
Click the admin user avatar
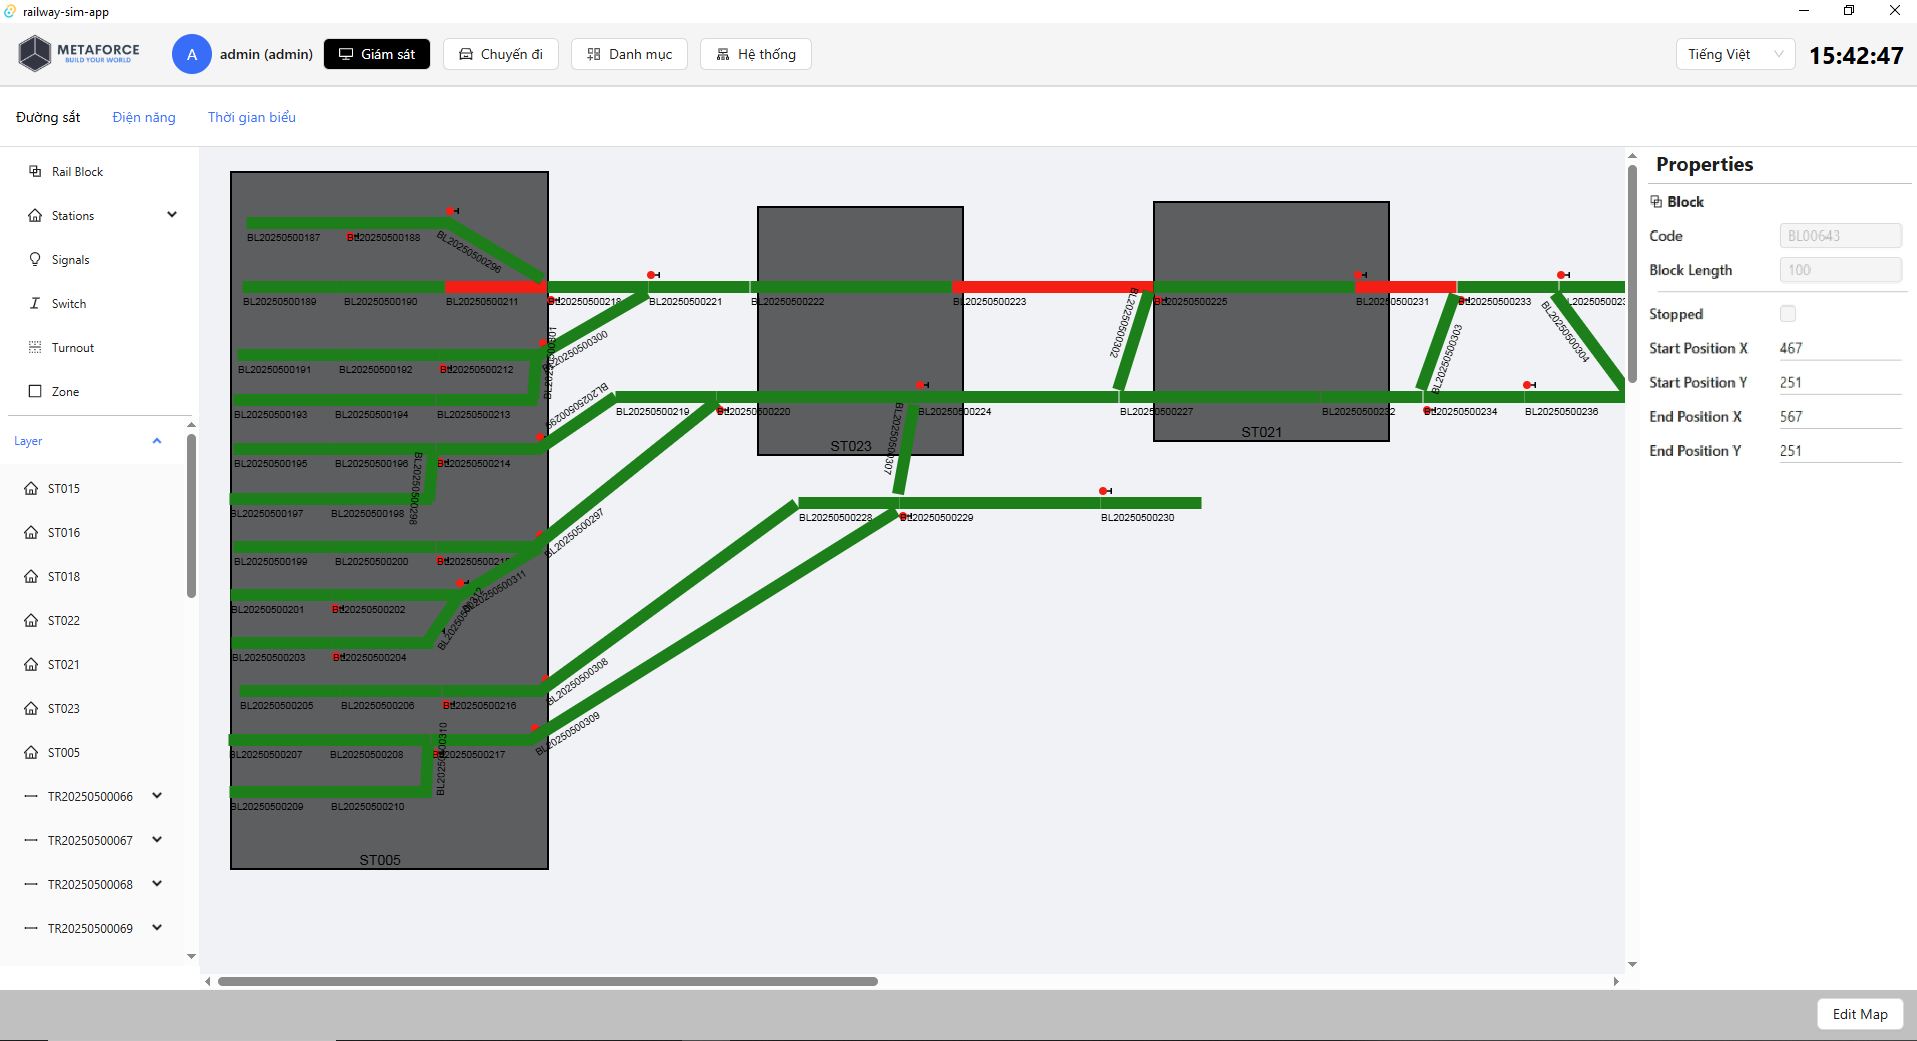pyautogui.click(x=191, y=54)
